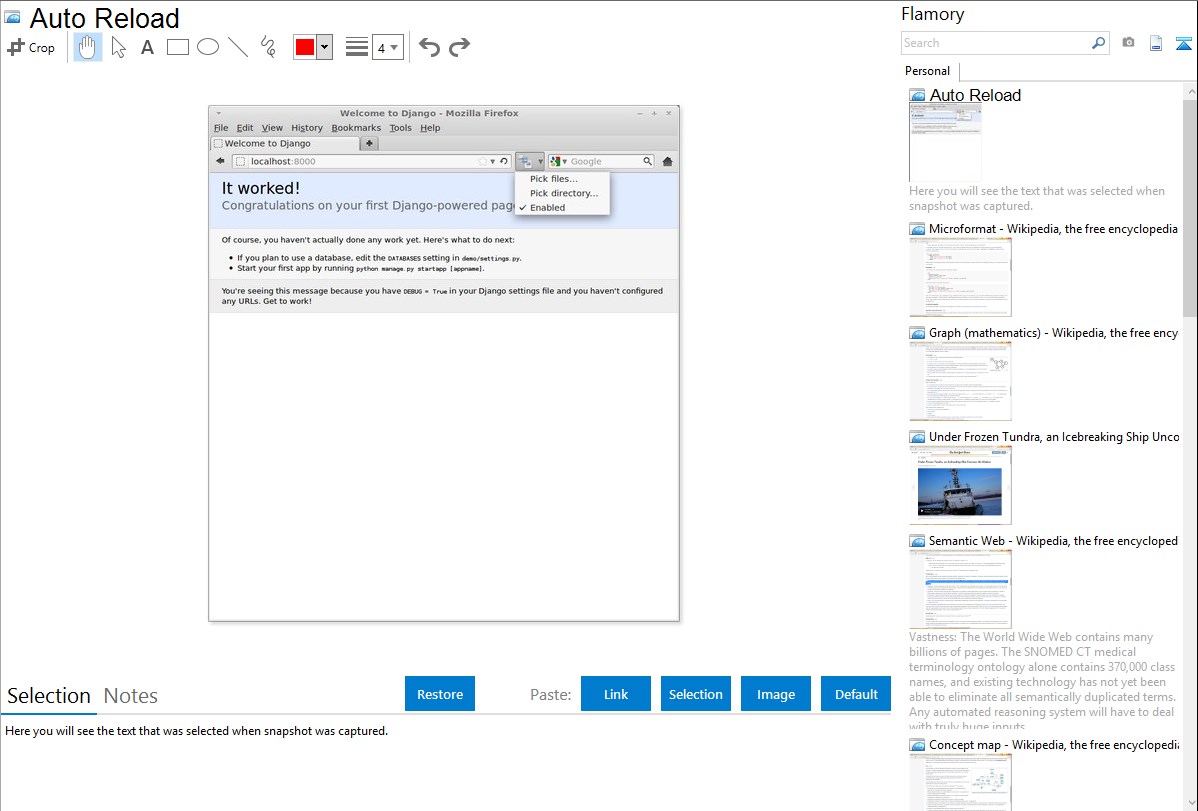Select the freehand scribble tool
The height and width of the screenshot is (811, 1198).
pos(268,47)
